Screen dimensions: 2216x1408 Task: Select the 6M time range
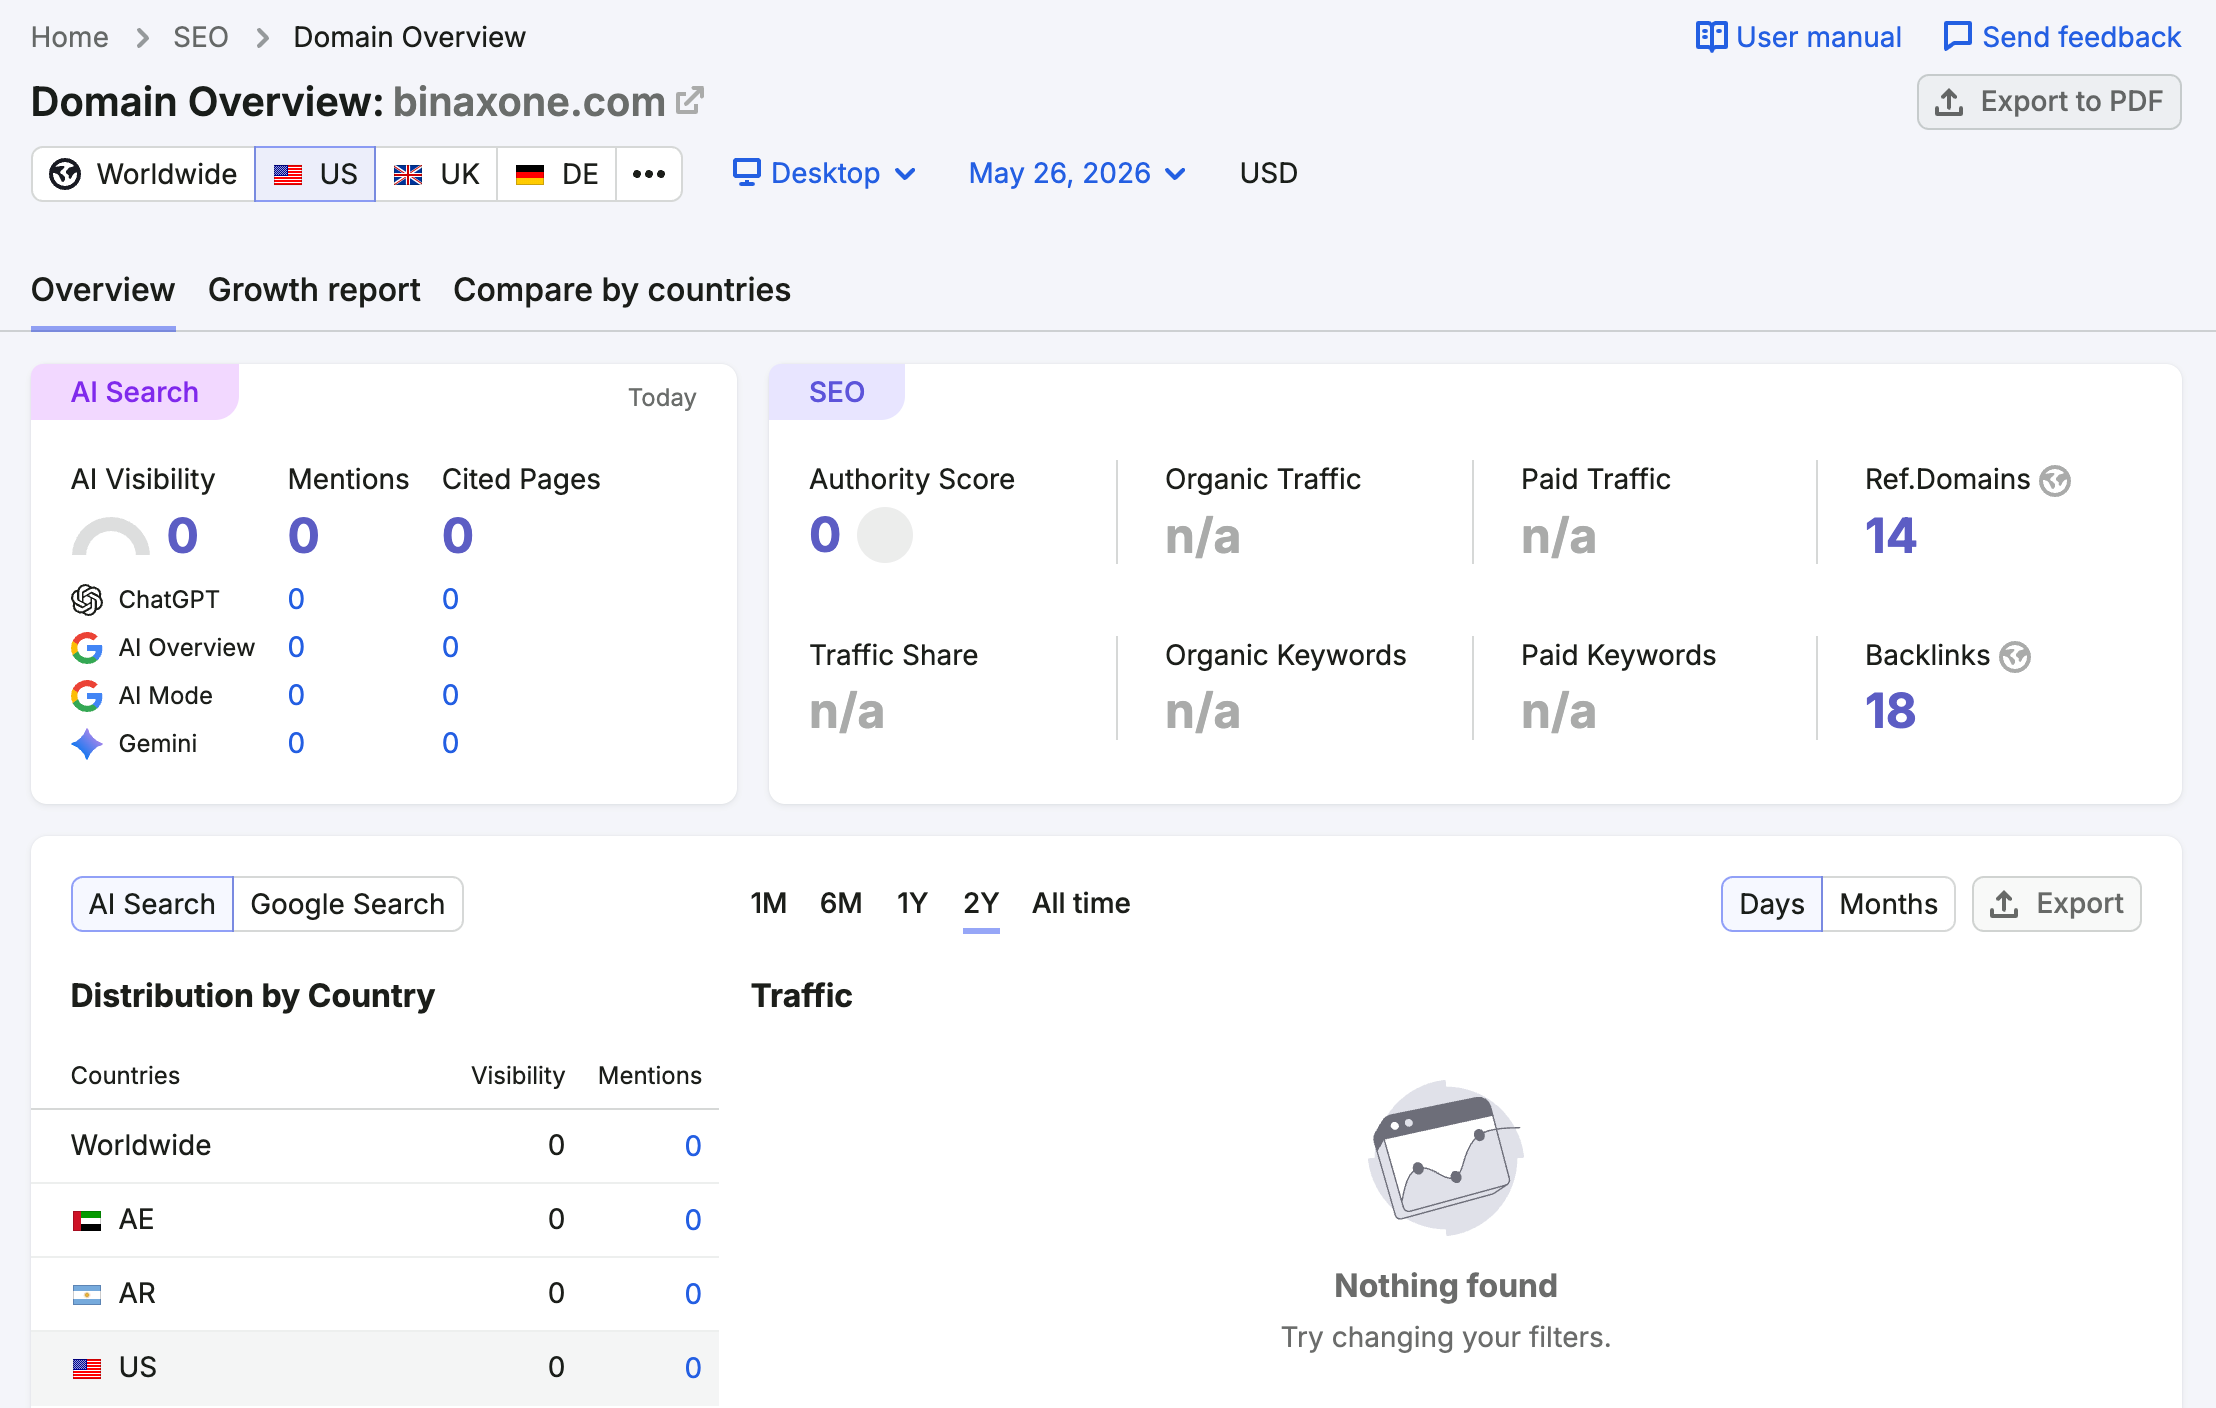click(x=841, y=903)
